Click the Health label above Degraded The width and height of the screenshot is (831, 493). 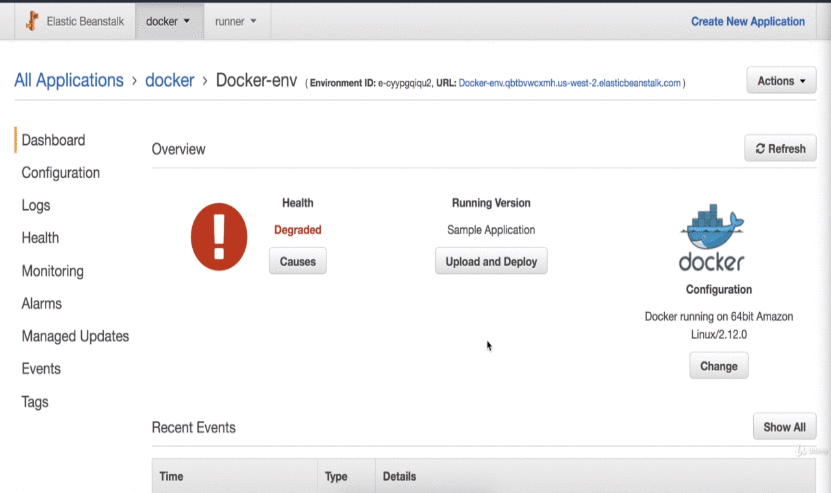coord(297,203)
